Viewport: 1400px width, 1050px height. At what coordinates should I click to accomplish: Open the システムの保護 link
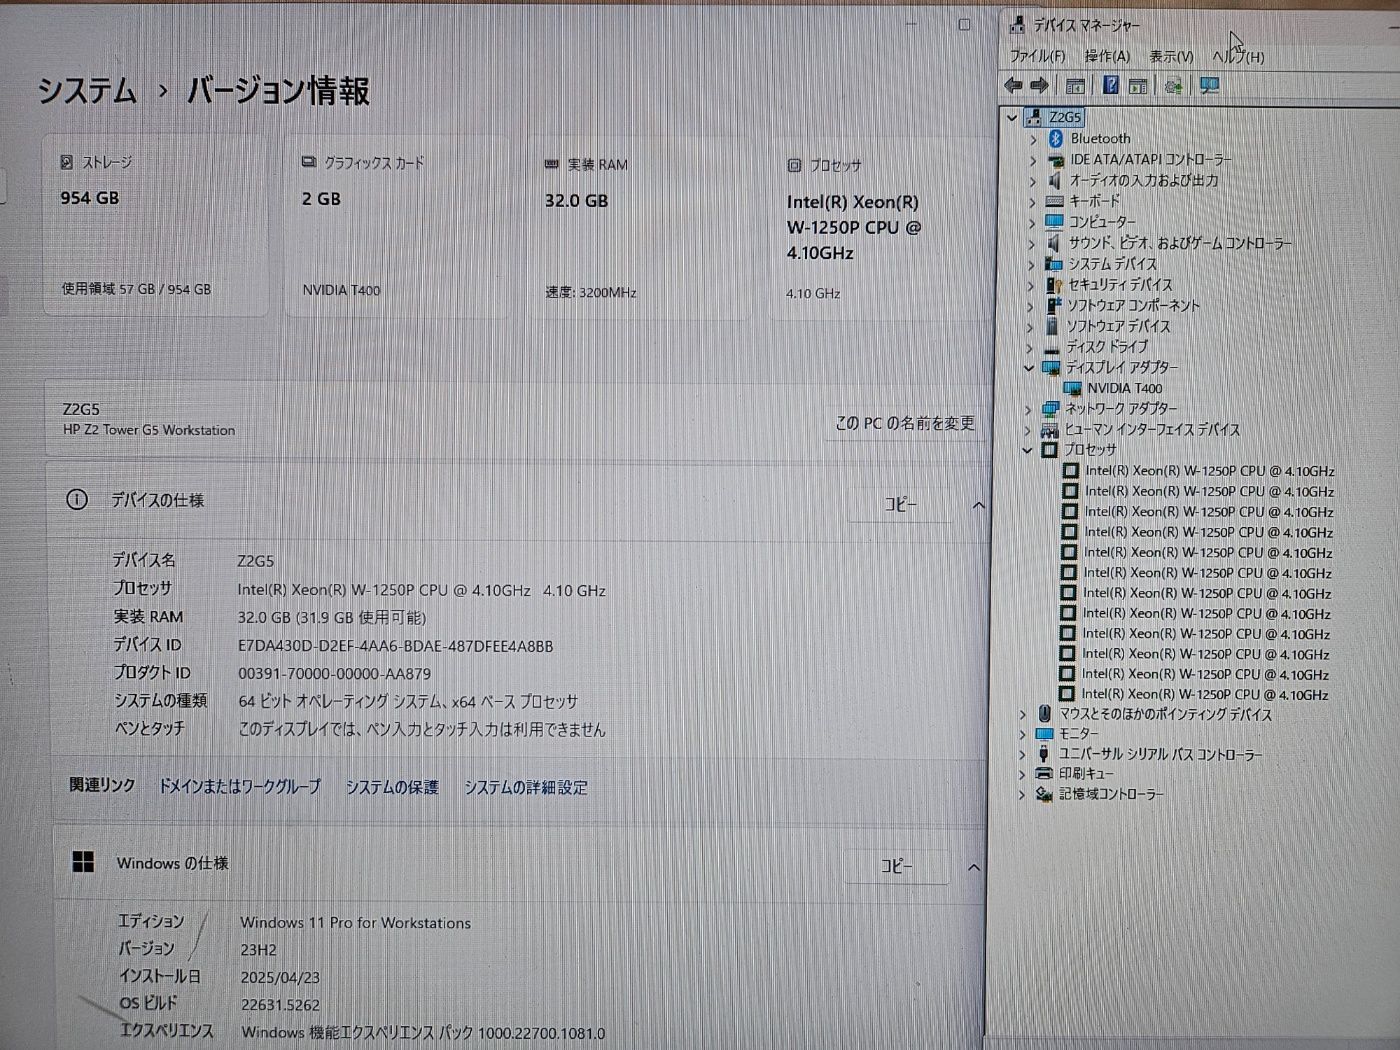392,787
